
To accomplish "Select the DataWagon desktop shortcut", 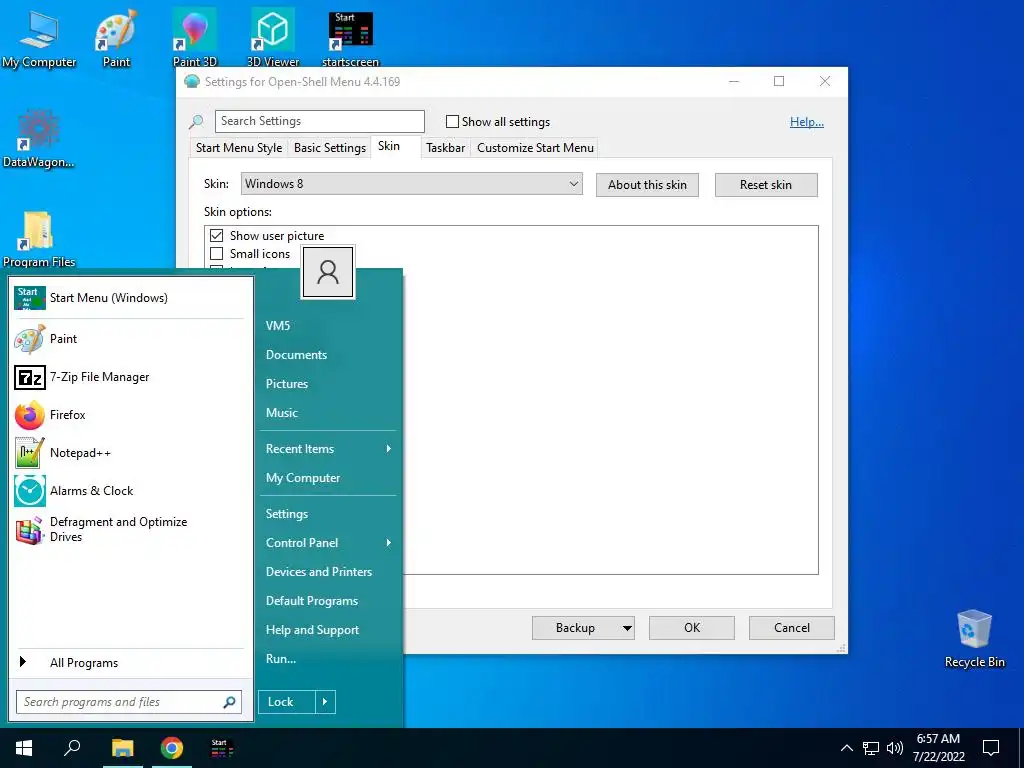I will pos(39,138).
